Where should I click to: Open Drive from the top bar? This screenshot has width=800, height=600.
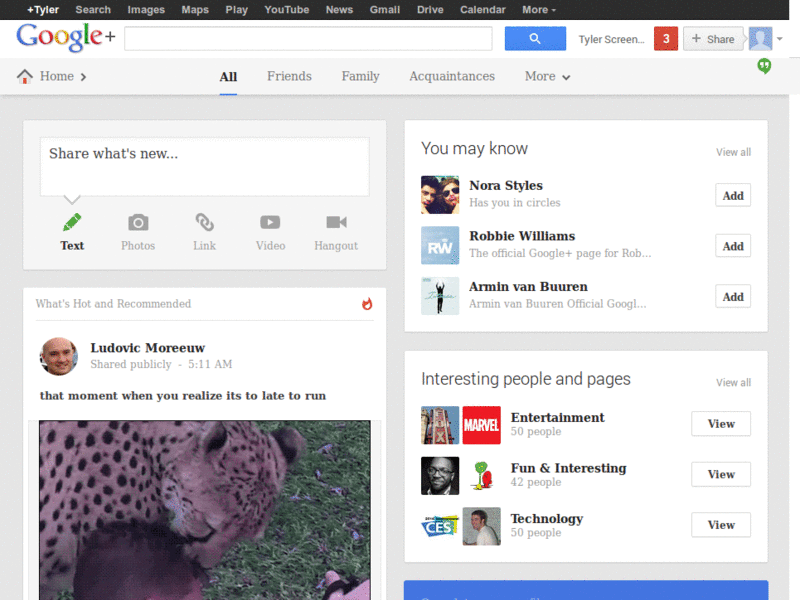coord(430,10)
